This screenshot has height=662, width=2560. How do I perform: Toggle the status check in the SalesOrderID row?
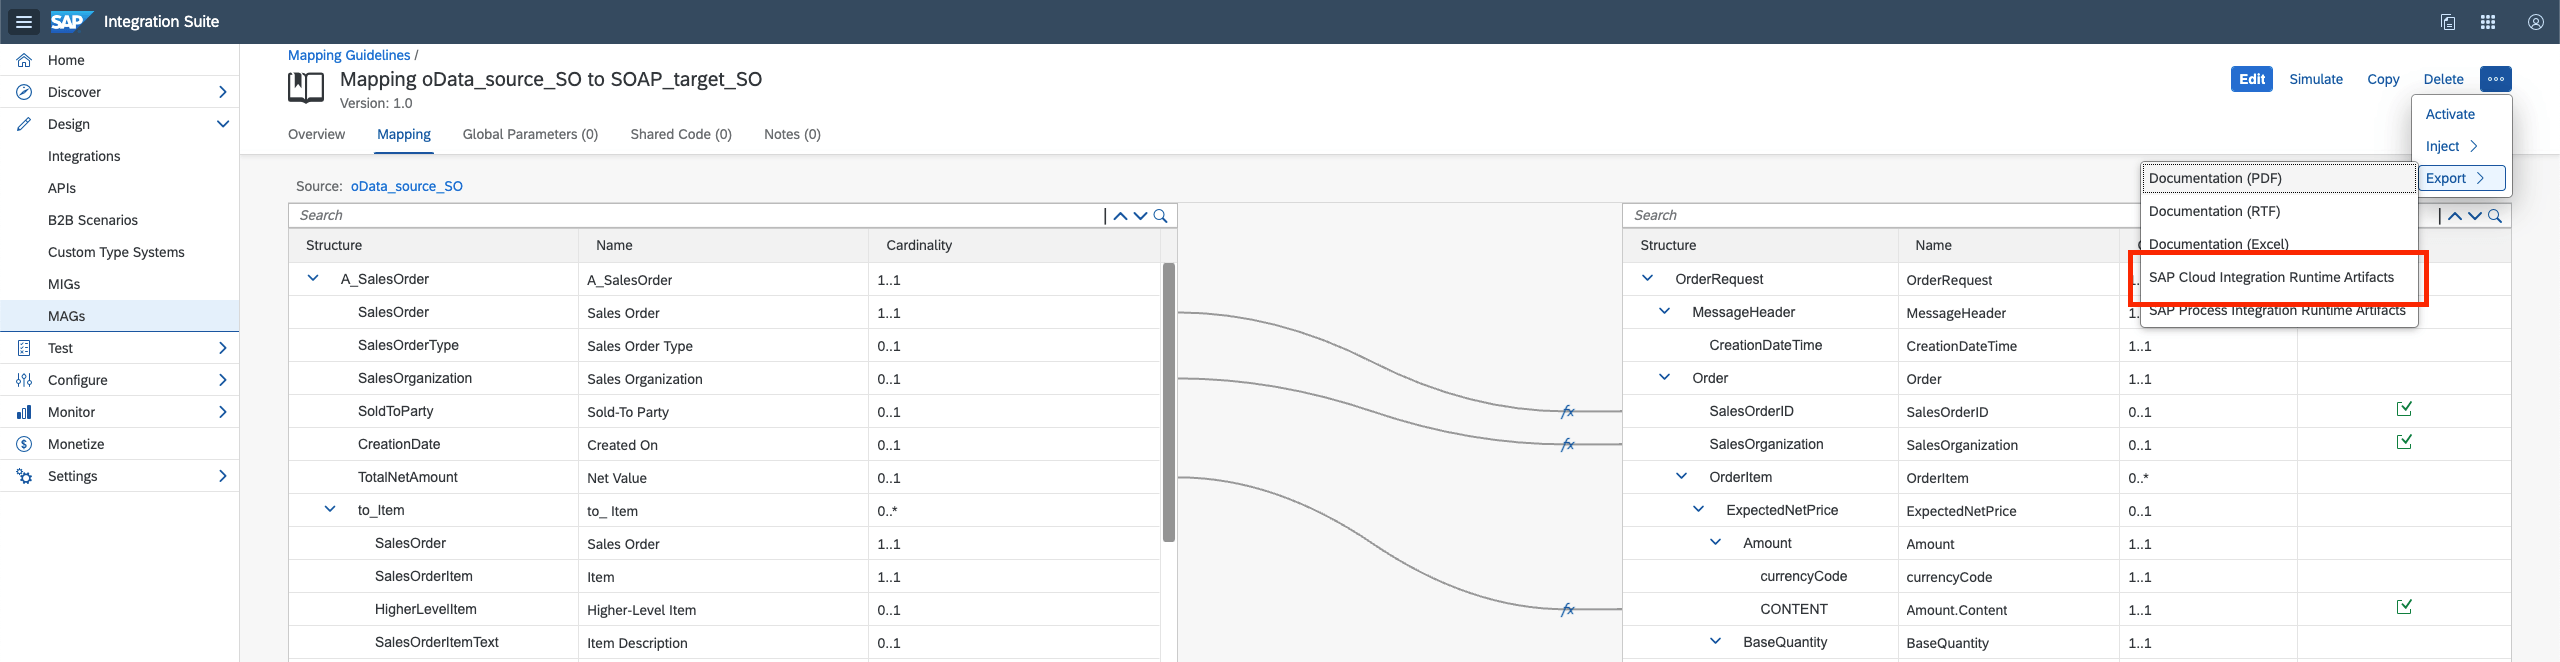2404,409
